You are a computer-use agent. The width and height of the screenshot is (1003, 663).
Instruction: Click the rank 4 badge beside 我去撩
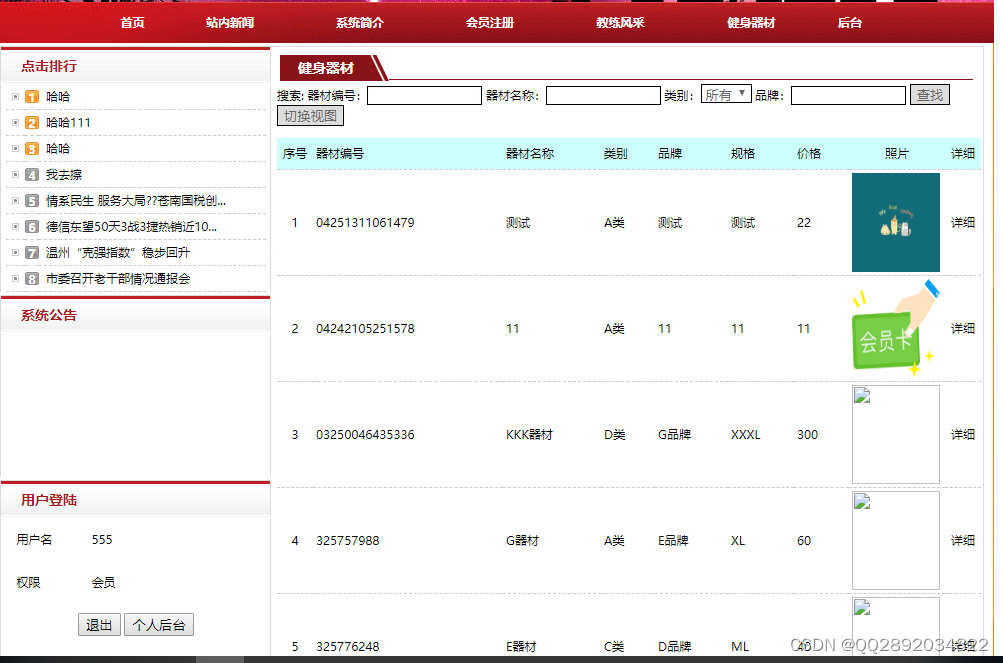[x=30, y=174]
